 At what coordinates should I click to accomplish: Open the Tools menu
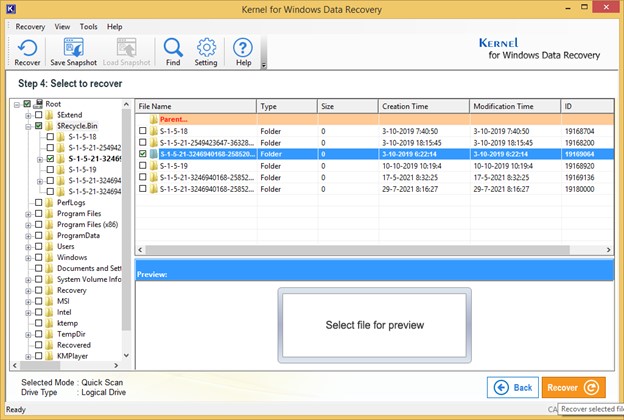coord(88,27)
